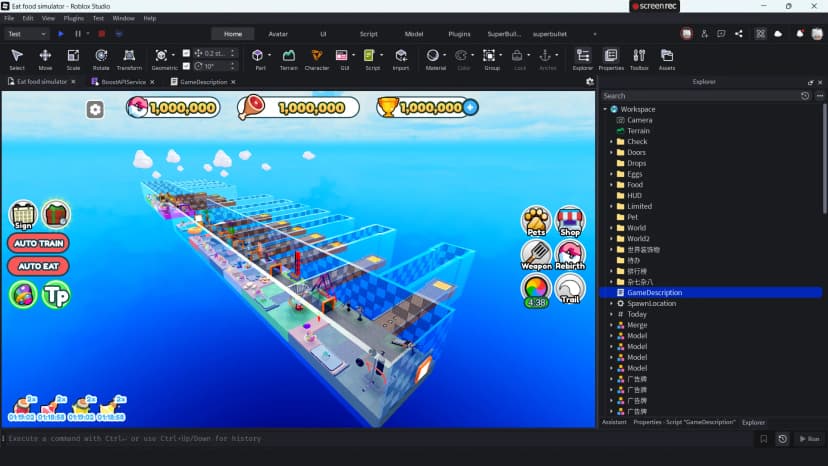Toggle the Properties panel button

coord(611,59)
